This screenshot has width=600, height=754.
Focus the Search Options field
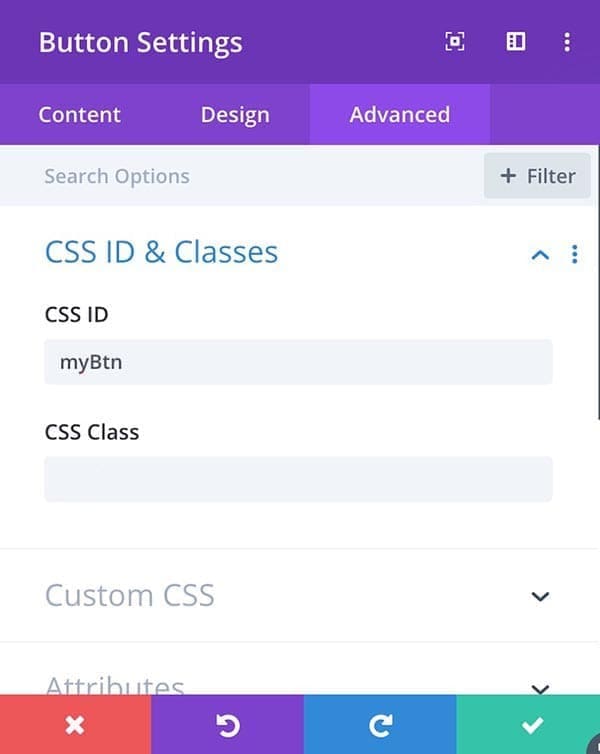(x=240, y=176)
